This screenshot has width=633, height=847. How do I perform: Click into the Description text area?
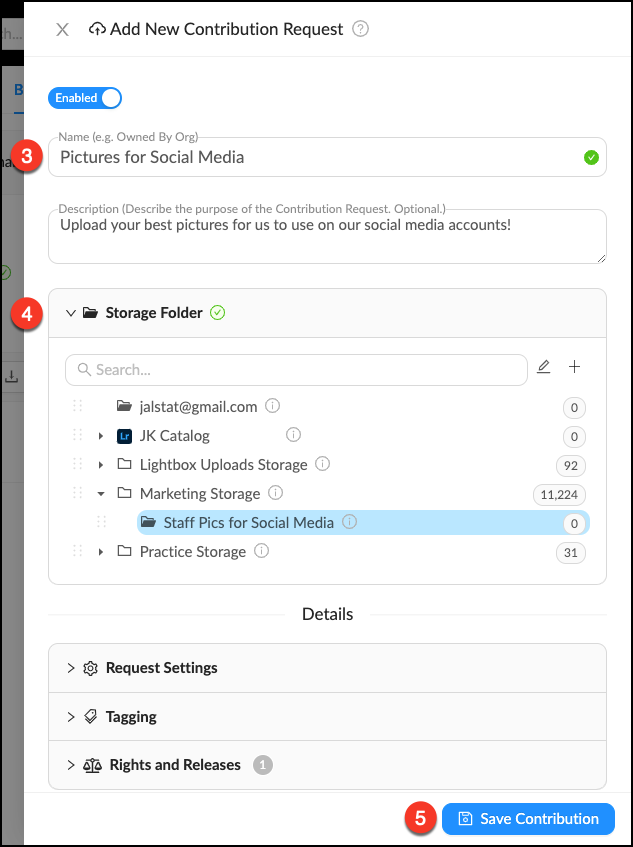click(326, 238)
